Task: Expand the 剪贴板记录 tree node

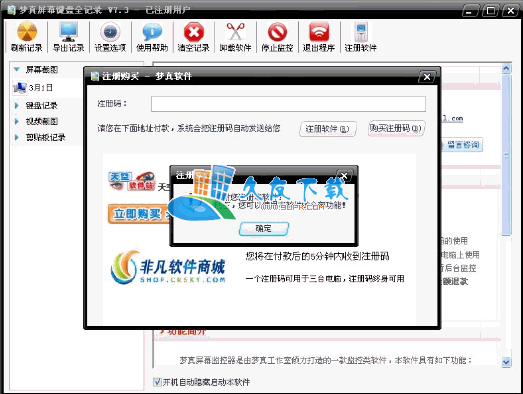Action: (17, 137)
